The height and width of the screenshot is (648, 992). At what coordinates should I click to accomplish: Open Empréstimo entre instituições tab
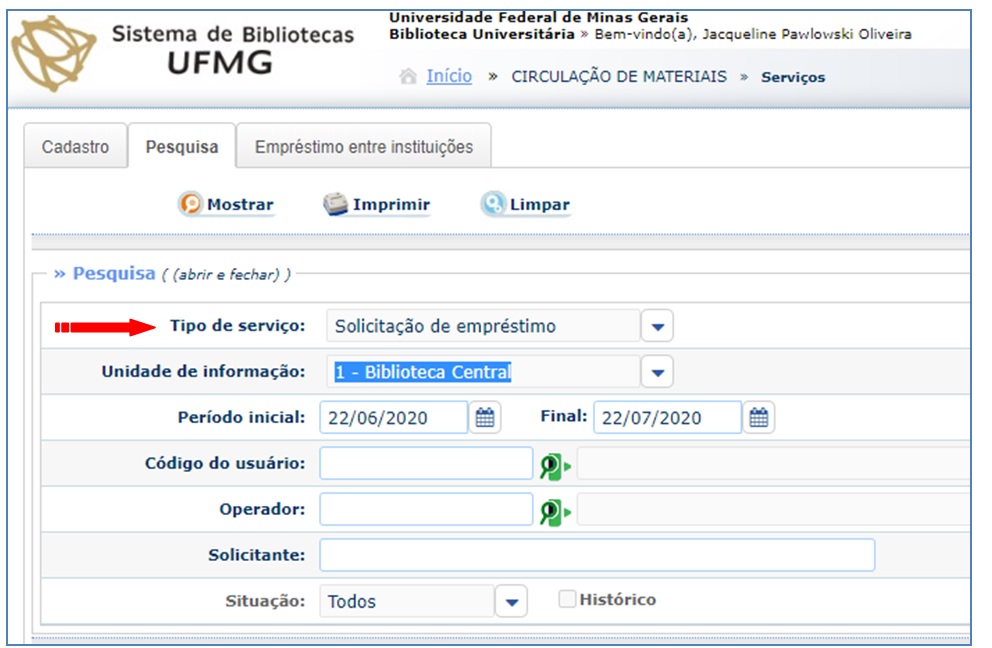(364, 147)
